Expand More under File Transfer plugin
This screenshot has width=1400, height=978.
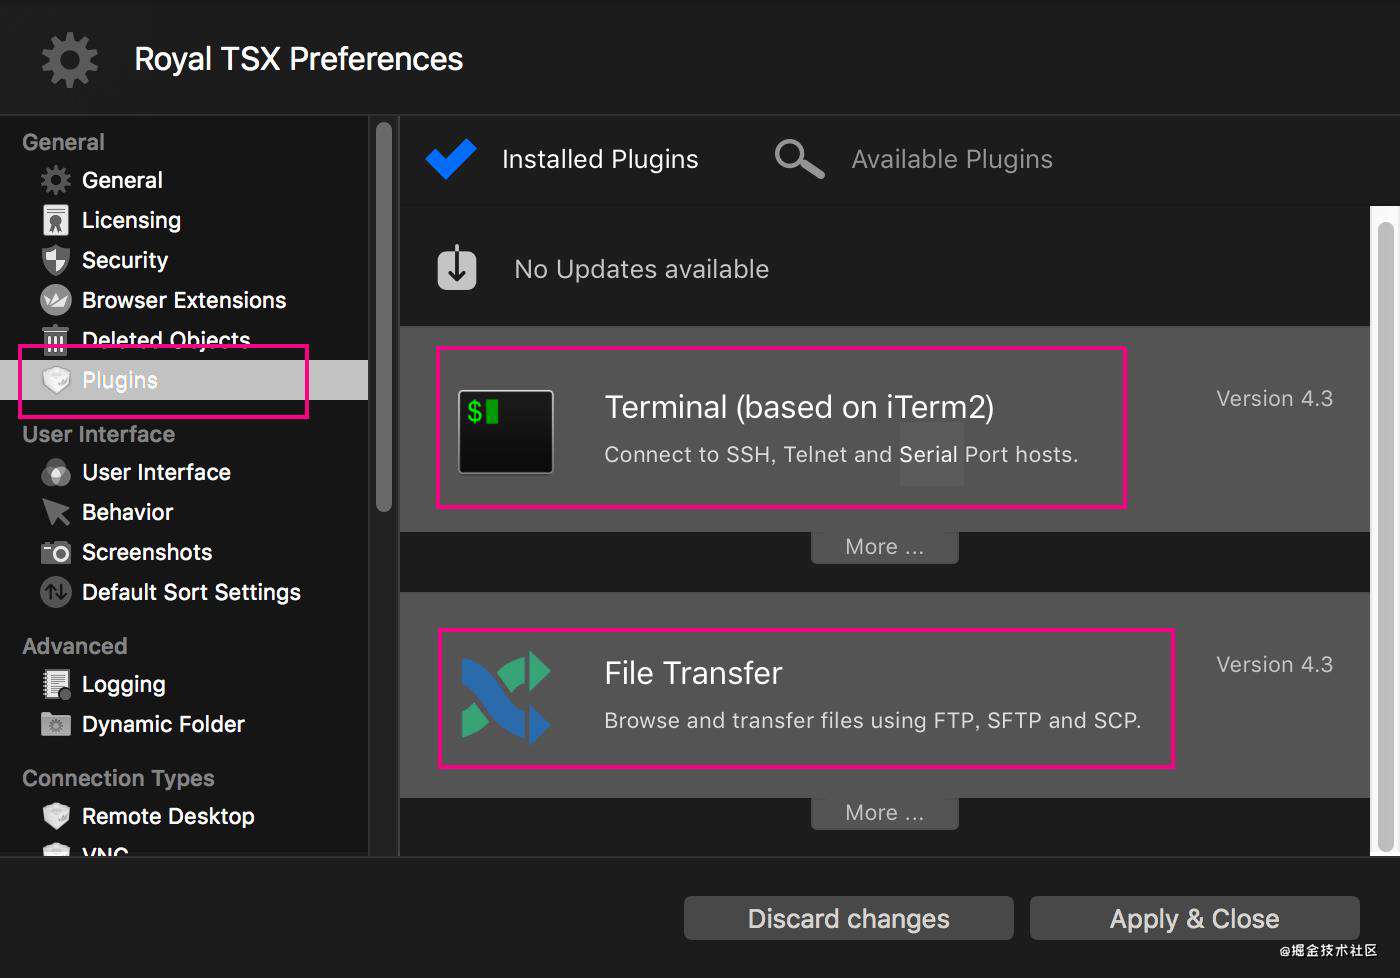[x=885, y=813]
